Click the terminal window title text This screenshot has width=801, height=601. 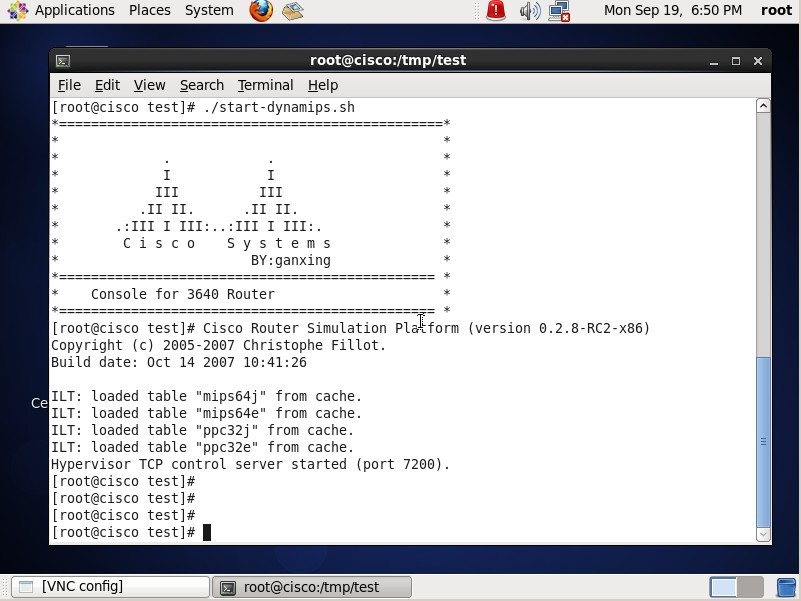388,60
